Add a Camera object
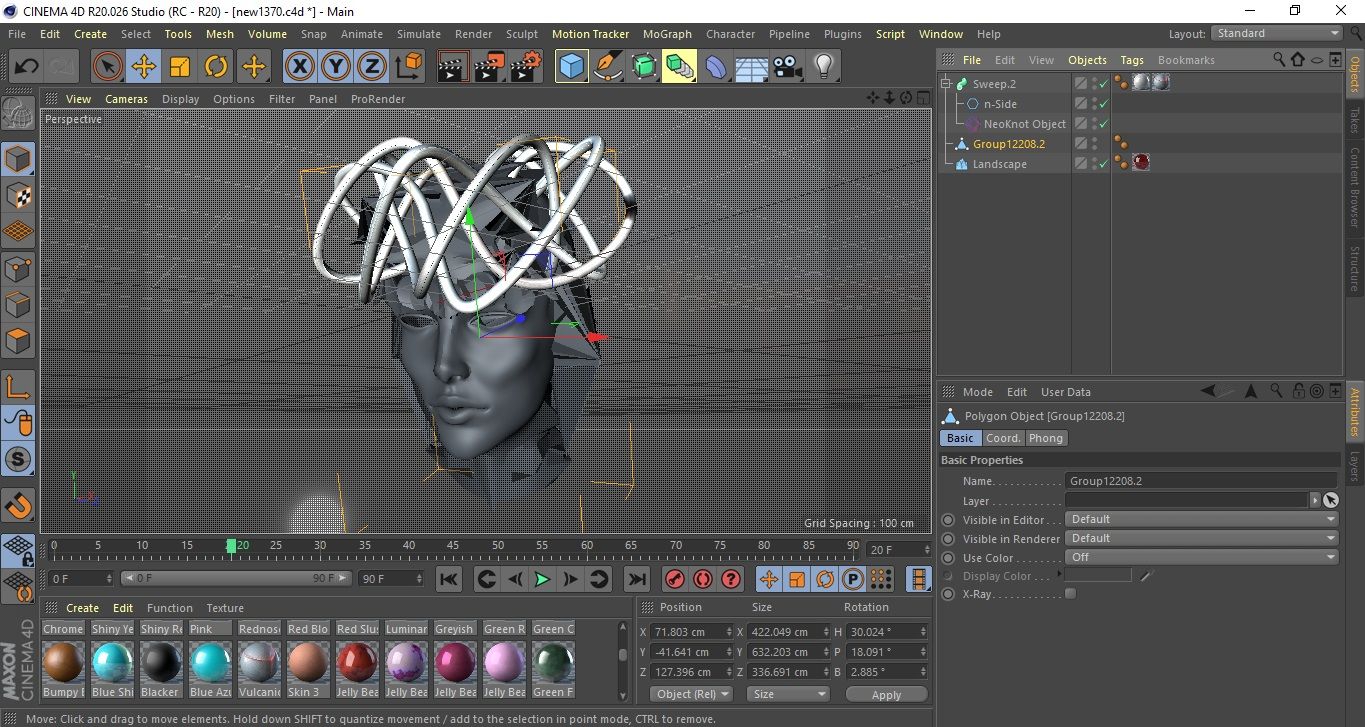Image resolution: width=1365 pixels, height=727 pixels. (x=788, y=67)
